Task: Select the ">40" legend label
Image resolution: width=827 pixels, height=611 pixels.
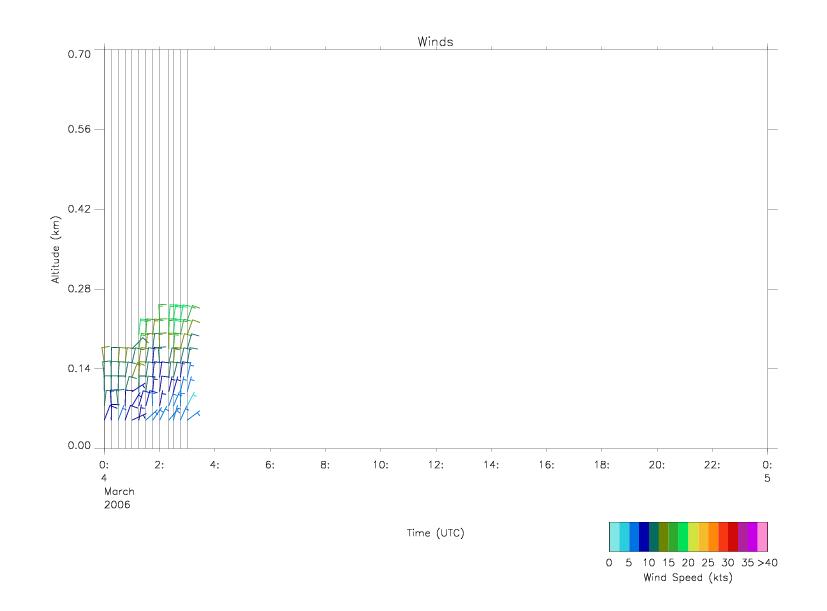Action: click(x=767, y=562)
